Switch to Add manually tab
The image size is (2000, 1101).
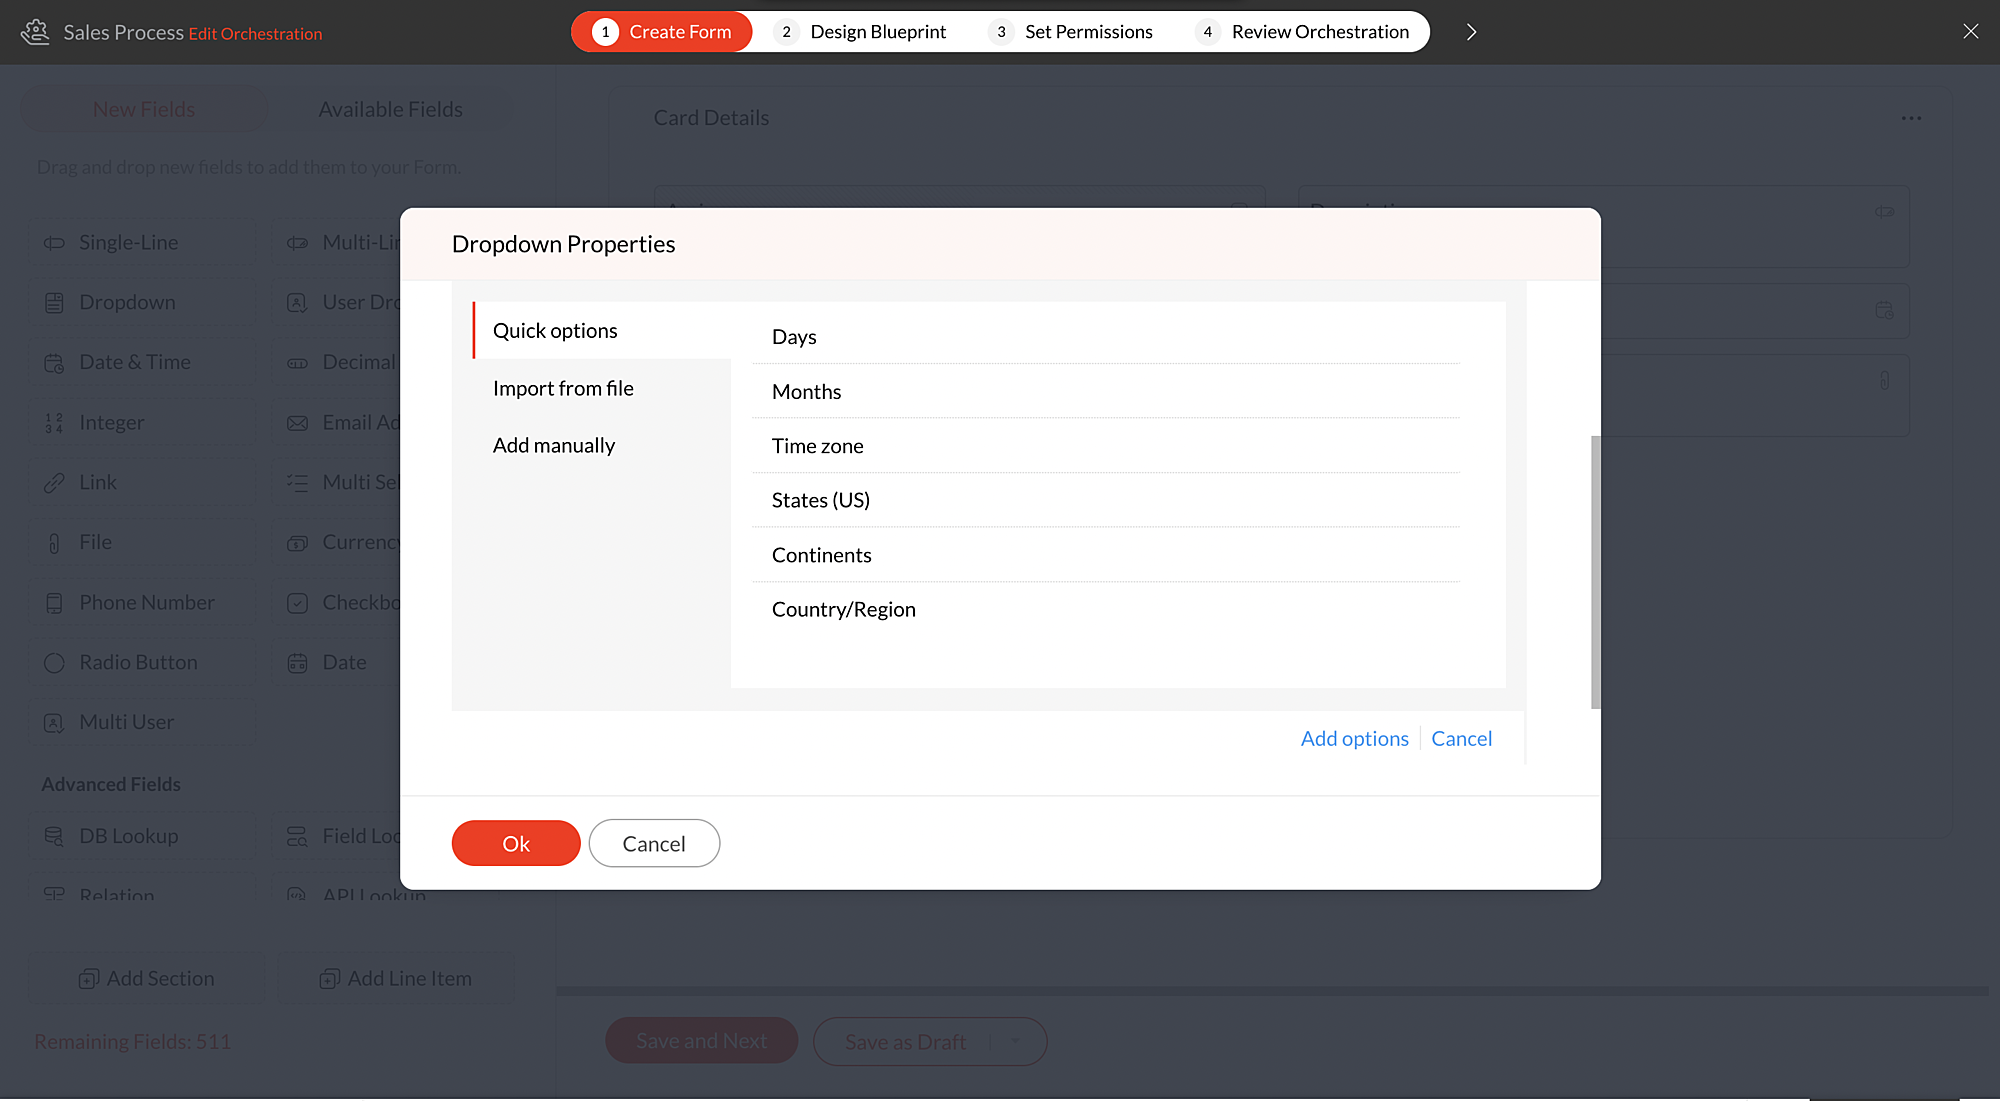(x=554, y=445)
